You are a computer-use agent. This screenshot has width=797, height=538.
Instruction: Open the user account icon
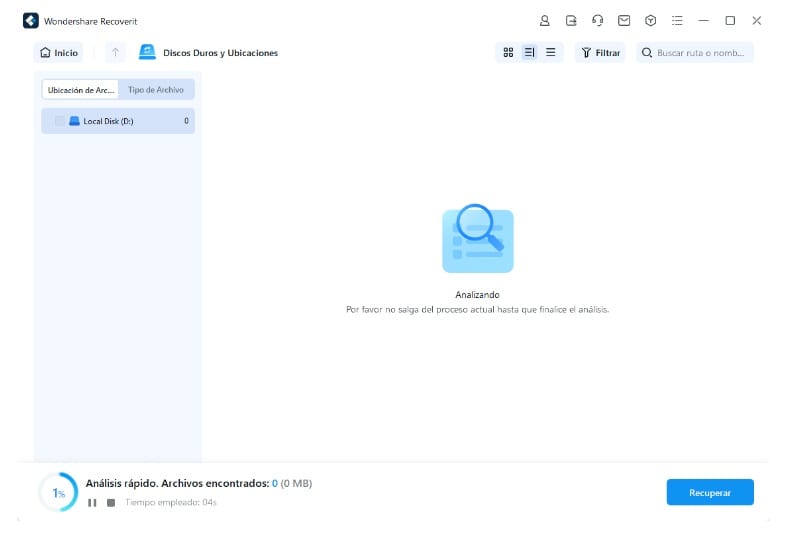pyautogui.click(x=544, y=21)
